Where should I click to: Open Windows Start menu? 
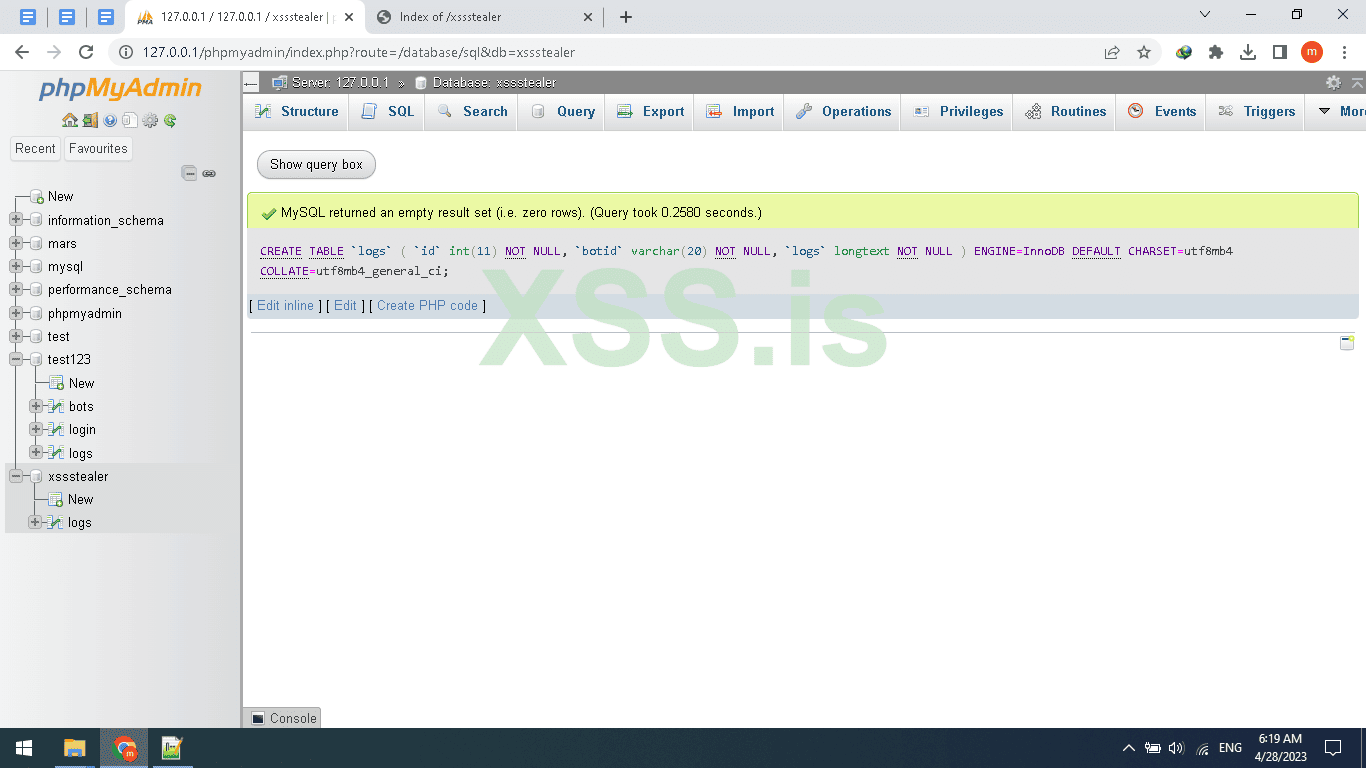pyautogui.click(x=24, y=748)
